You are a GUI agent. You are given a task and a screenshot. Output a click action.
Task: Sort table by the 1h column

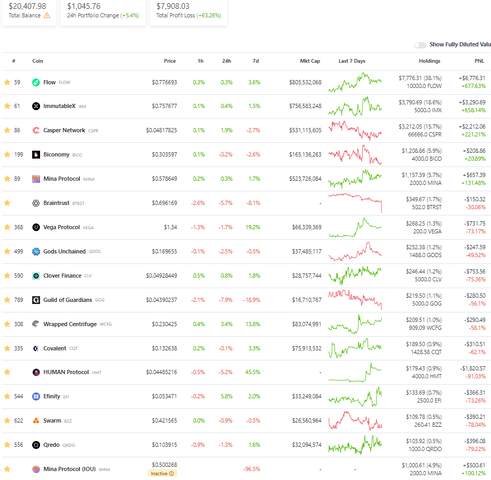coord(201,61)
